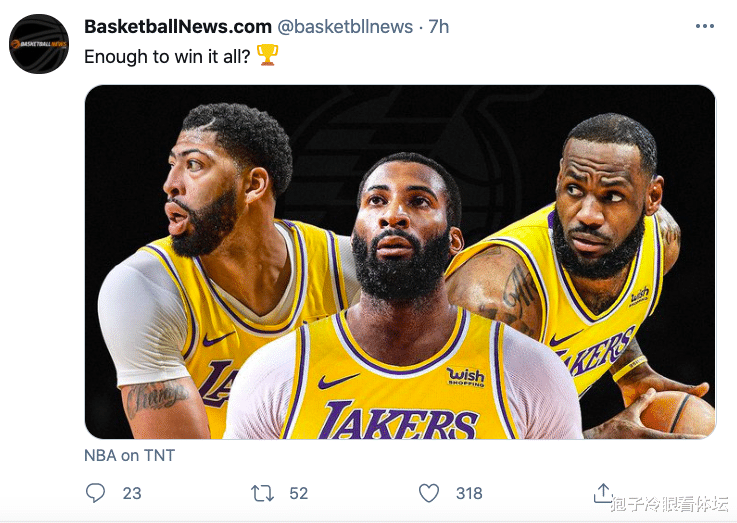Like the tweet with the heart icon
The height and width of the screenshot is (523, 737).
tap(429, 493)
